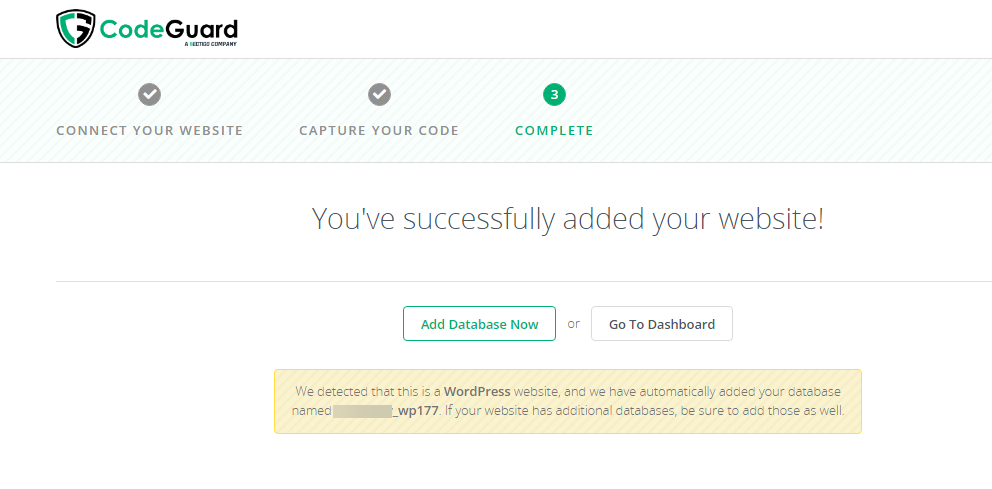Click the word "or" between the buttons

[573, 324]
